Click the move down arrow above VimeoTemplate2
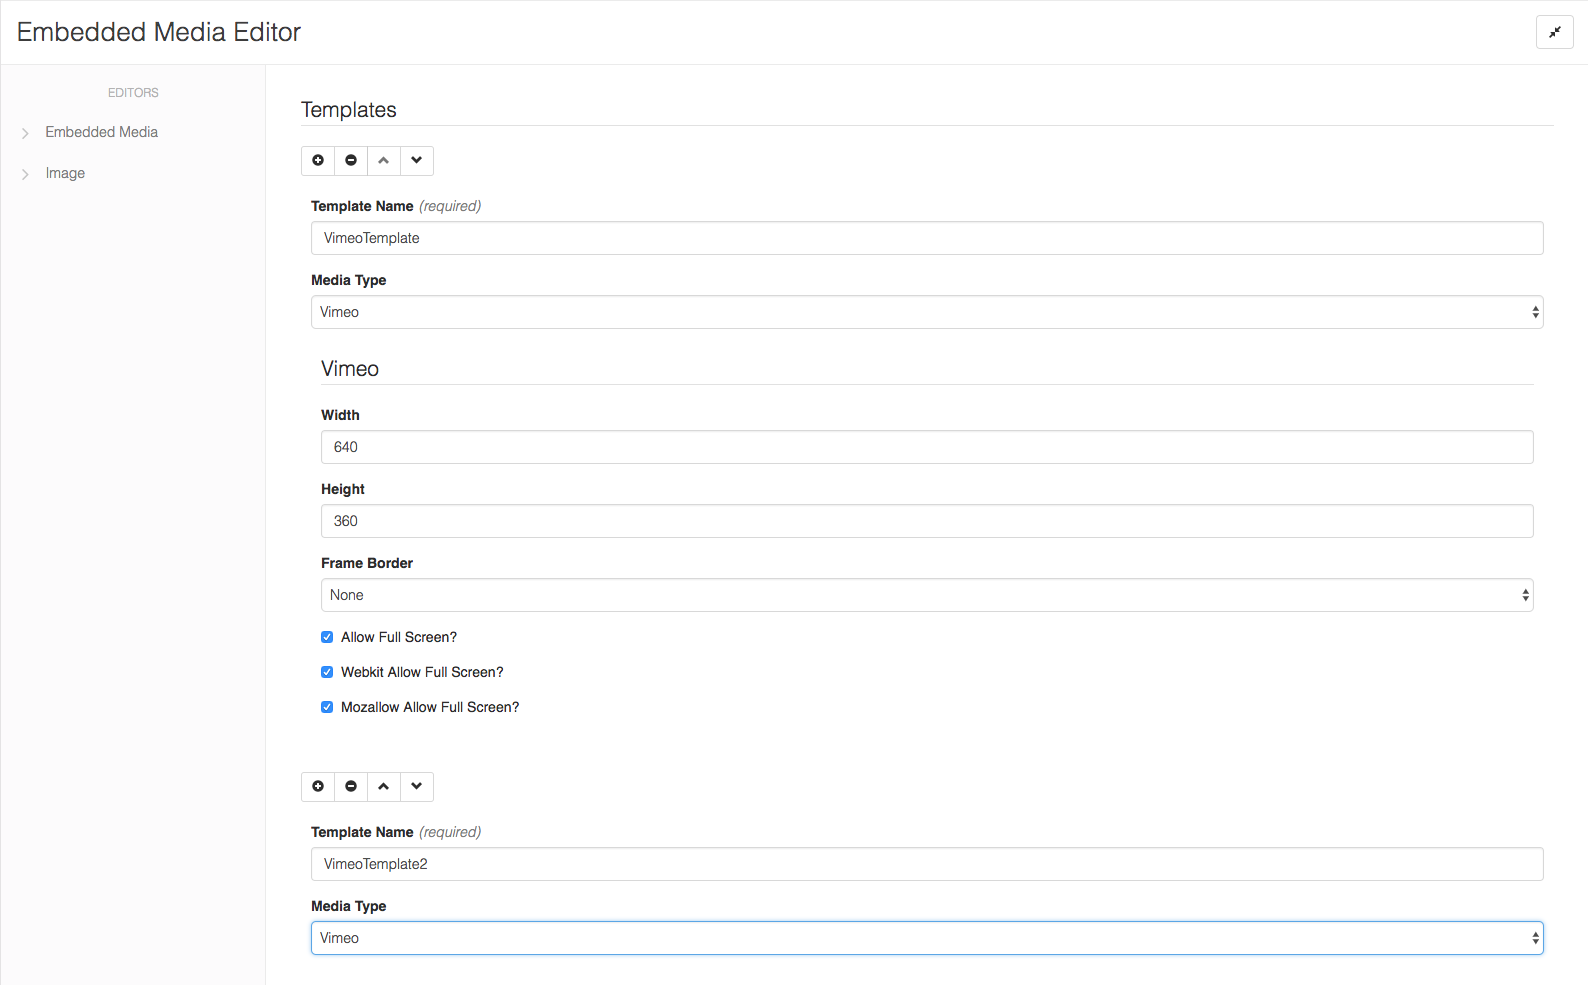Image resolution: width=1588 pixels, height=985 pixels. 417,786
